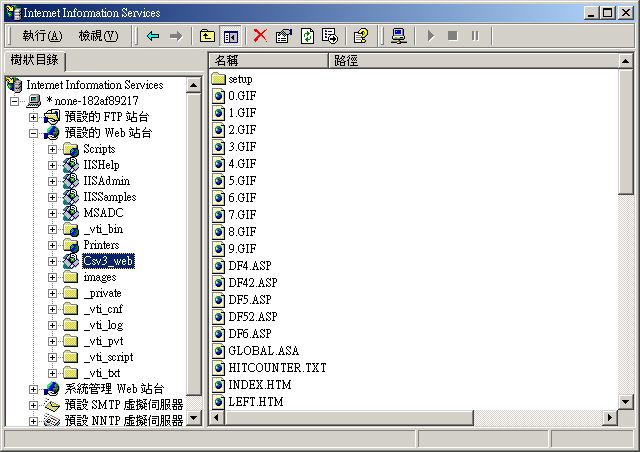This screenshot has height=452, width=640.
Task: Click the 路徑 column header
Action: (473, 61)
